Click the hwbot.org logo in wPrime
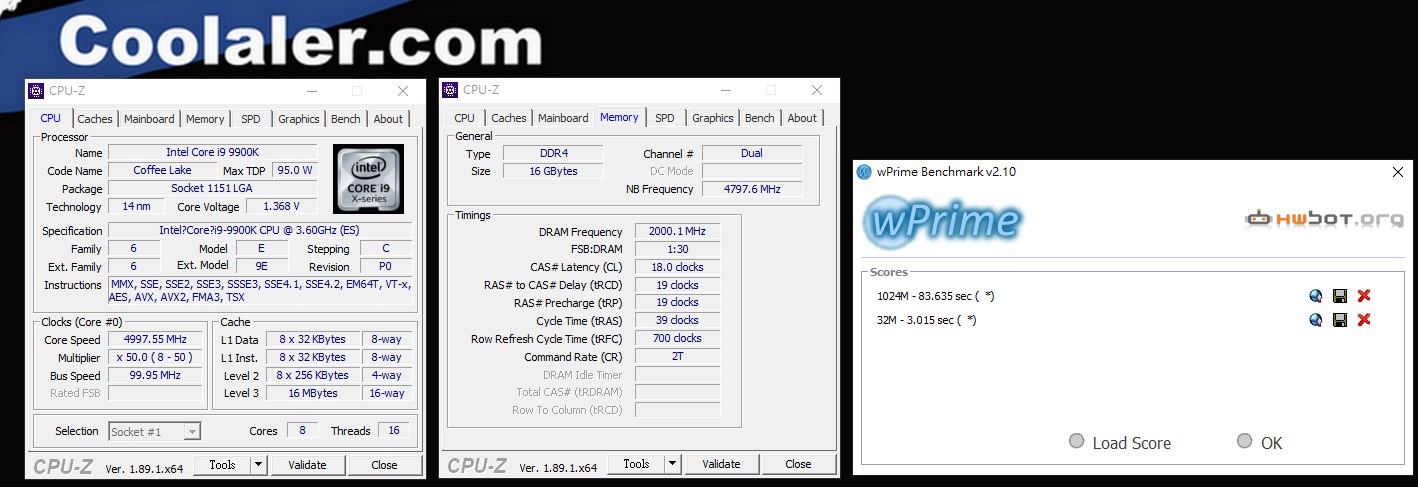Image resolution: width=1418 pixels, height=487 pixels. point(1323,218)
